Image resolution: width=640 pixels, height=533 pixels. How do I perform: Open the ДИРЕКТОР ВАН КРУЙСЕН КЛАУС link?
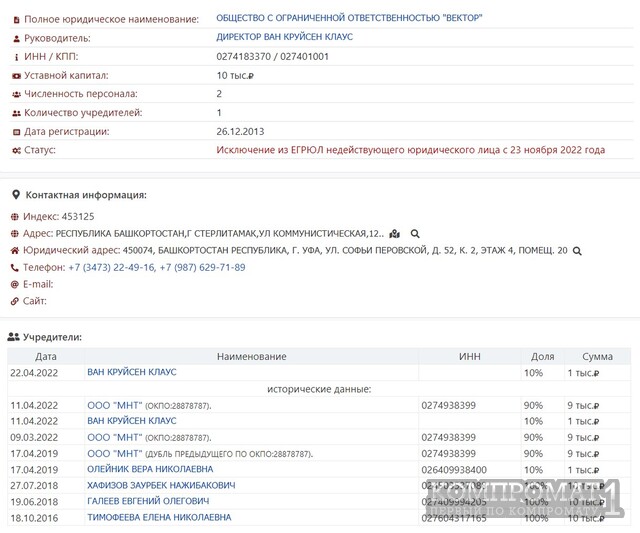[x=284, y=37]
